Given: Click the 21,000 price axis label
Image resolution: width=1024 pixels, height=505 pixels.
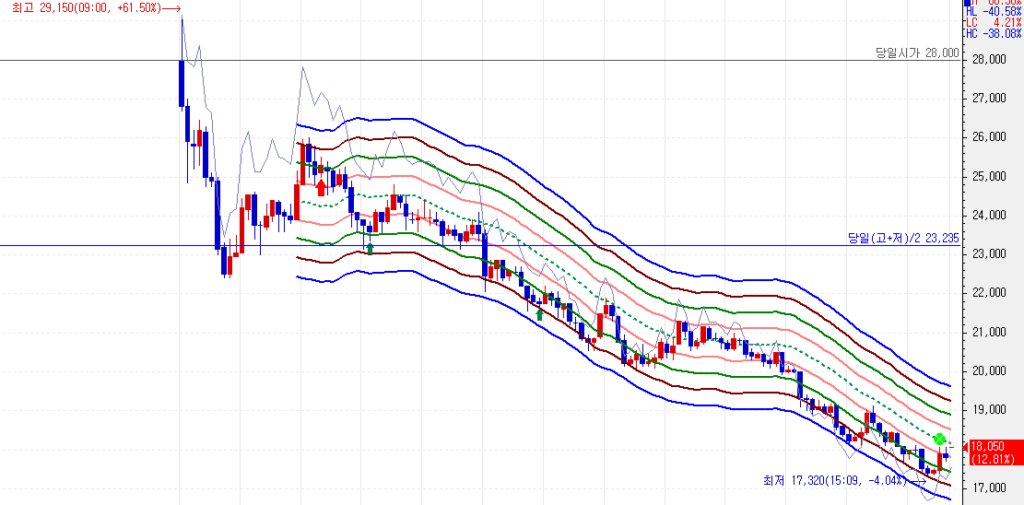Looking at the screenshot, I should pos(987,333).
